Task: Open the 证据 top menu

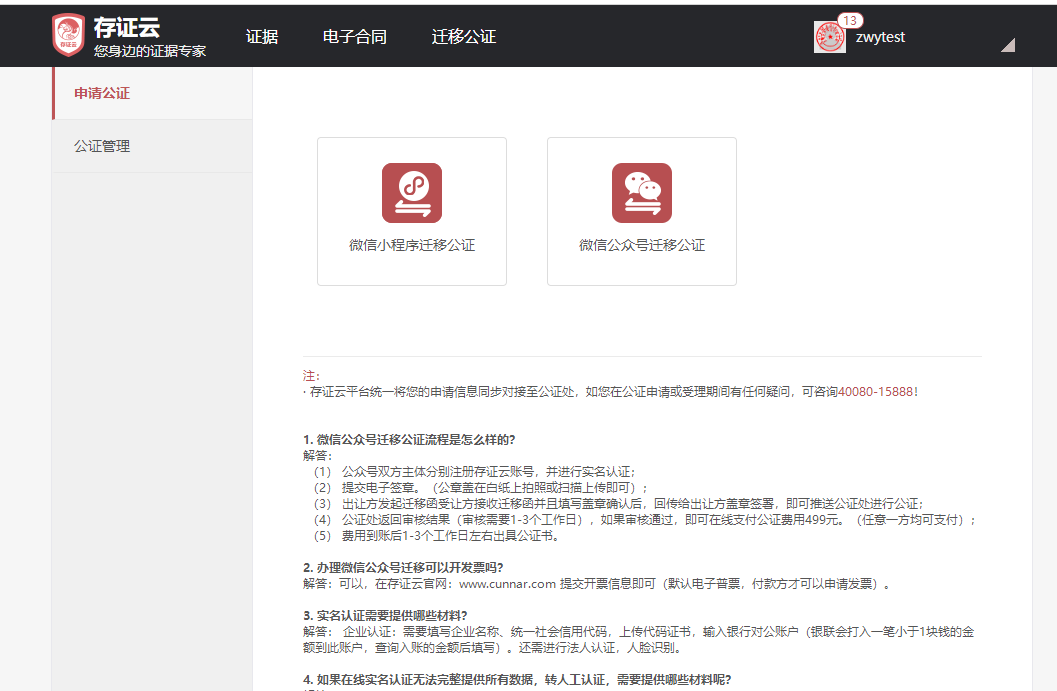Action: pyautogui.click(x=262, y=36)
